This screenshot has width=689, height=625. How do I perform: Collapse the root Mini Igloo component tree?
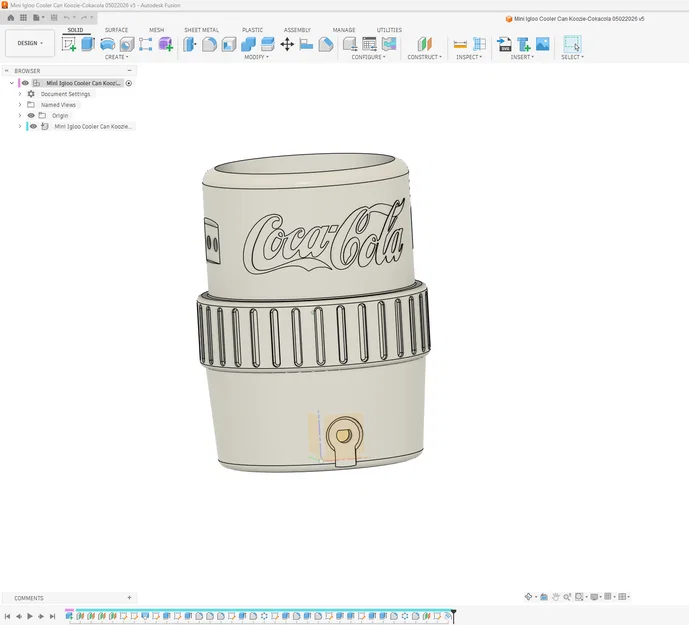click(x=12, y=83)
